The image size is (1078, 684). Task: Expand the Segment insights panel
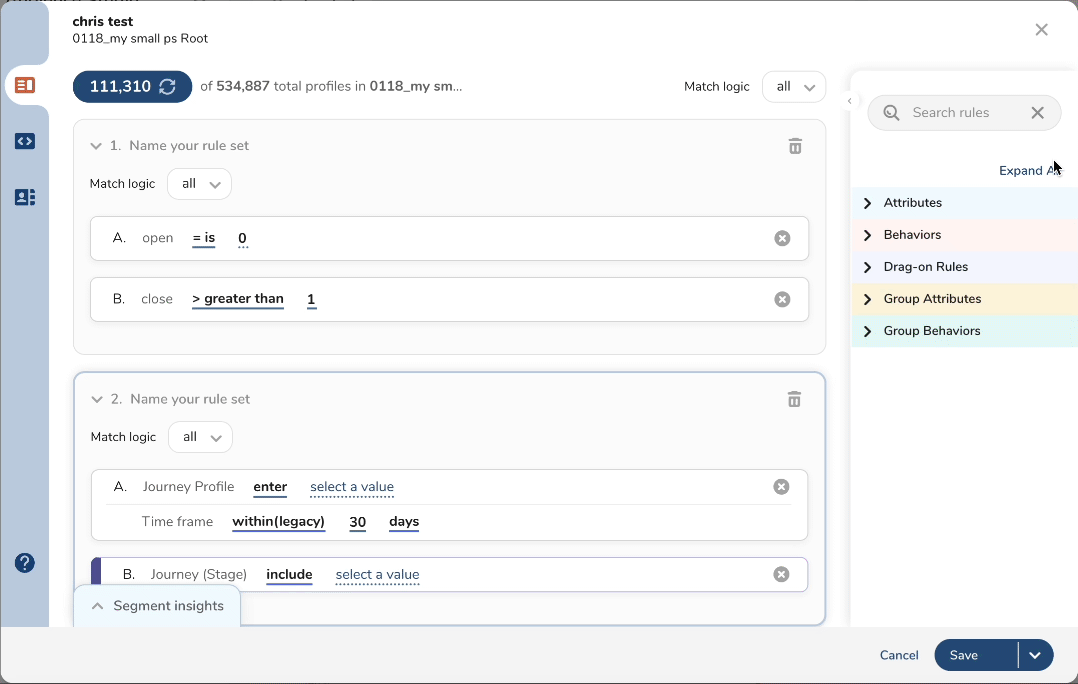click(157, 606)
